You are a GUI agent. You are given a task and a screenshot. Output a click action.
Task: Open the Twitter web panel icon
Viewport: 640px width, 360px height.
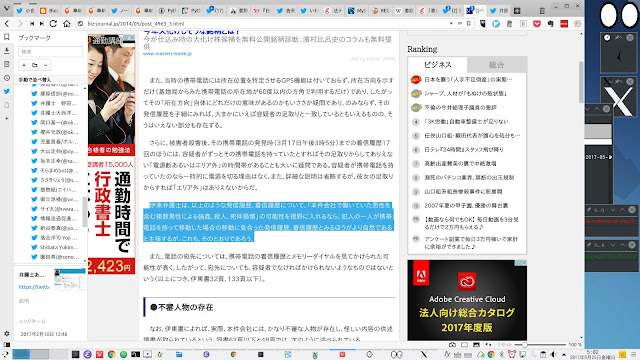tap(7, 91)
